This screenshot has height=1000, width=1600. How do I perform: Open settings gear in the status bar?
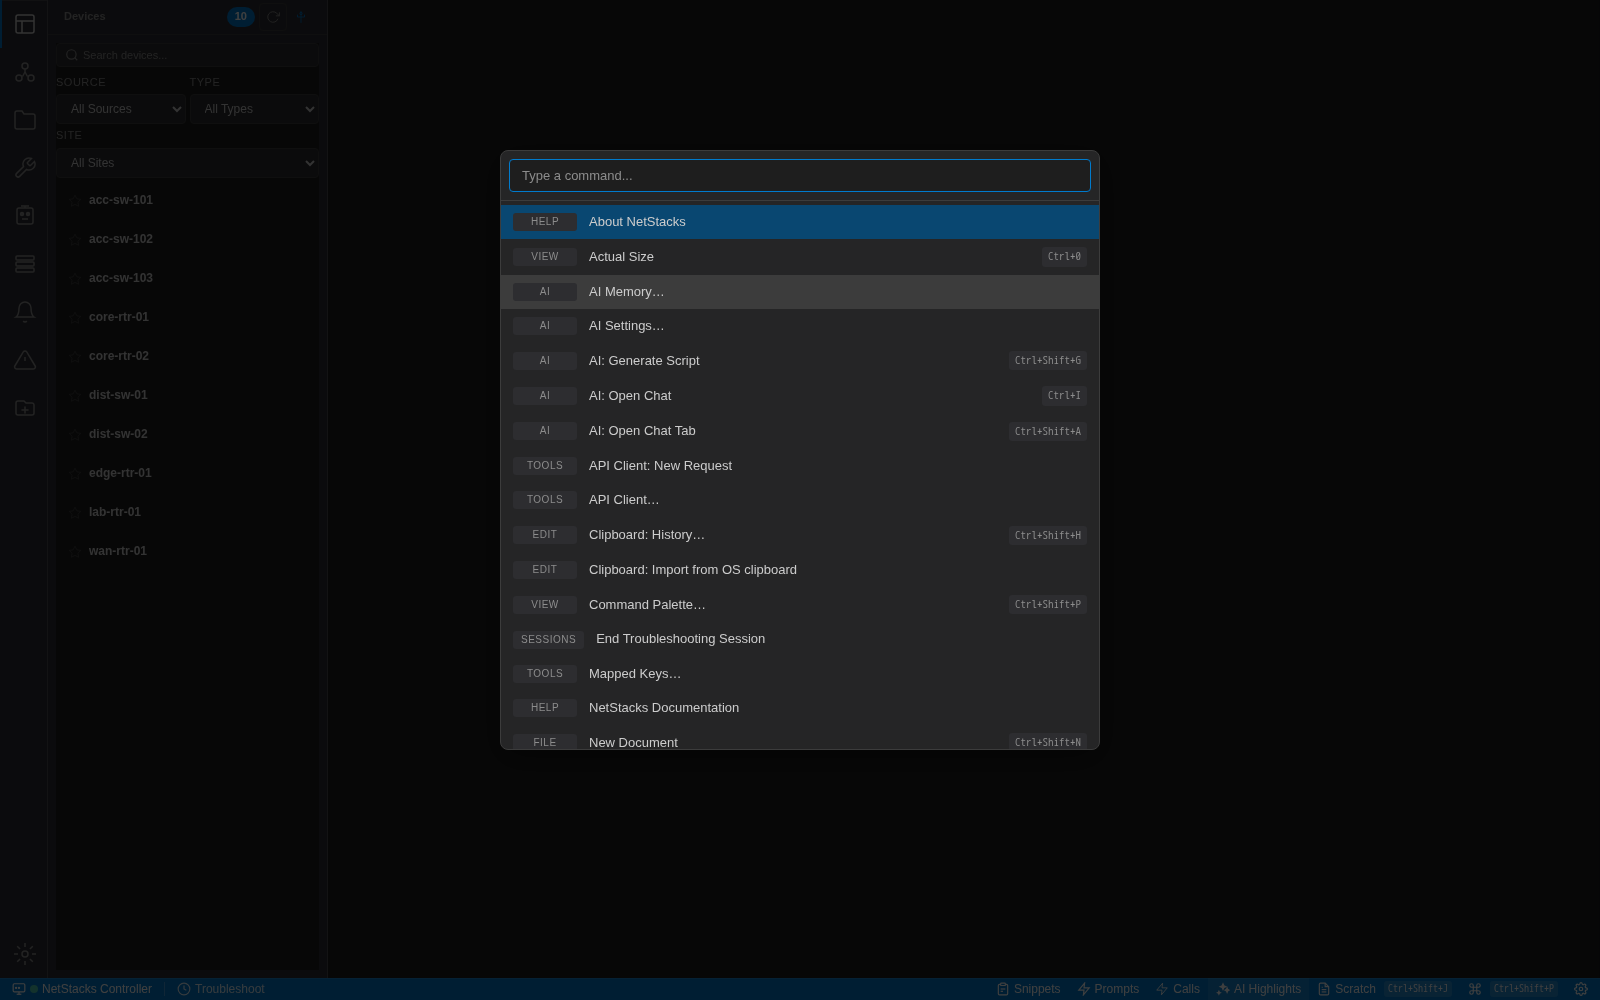[x=1581, y=989]
